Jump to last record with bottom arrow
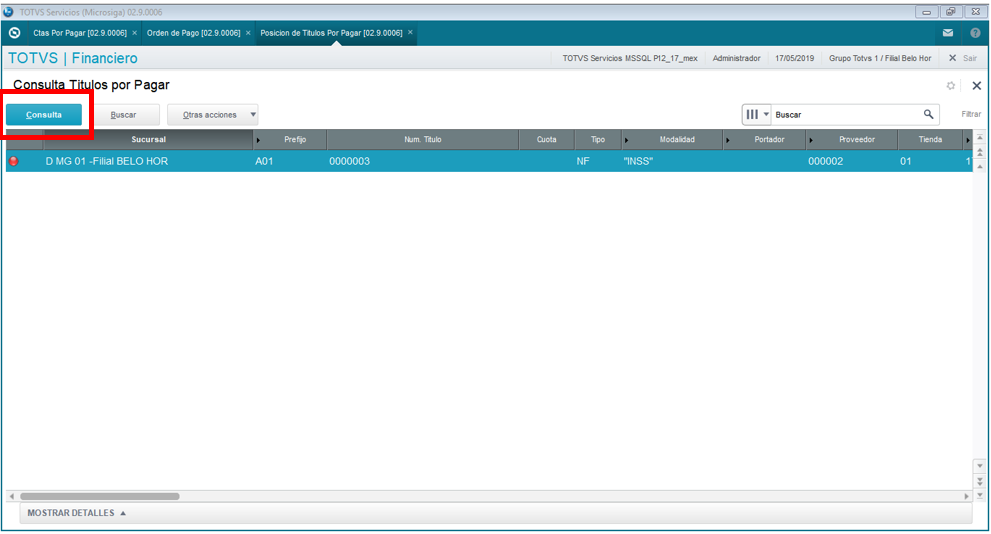The width and height of the screenshot is (991, 534). click(x=980, y=495)
